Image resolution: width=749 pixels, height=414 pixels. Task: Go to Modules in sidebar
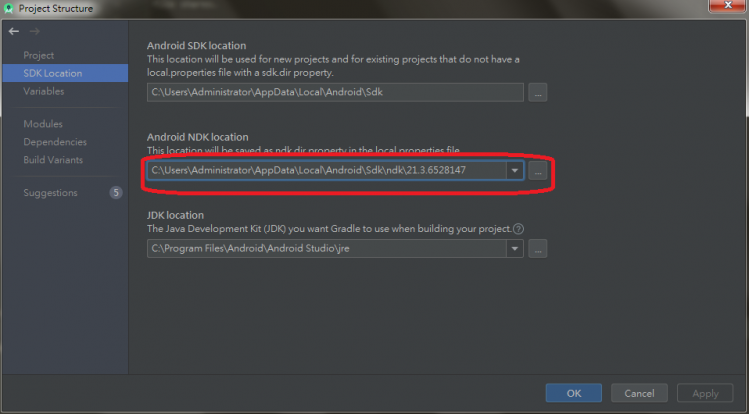43,124
